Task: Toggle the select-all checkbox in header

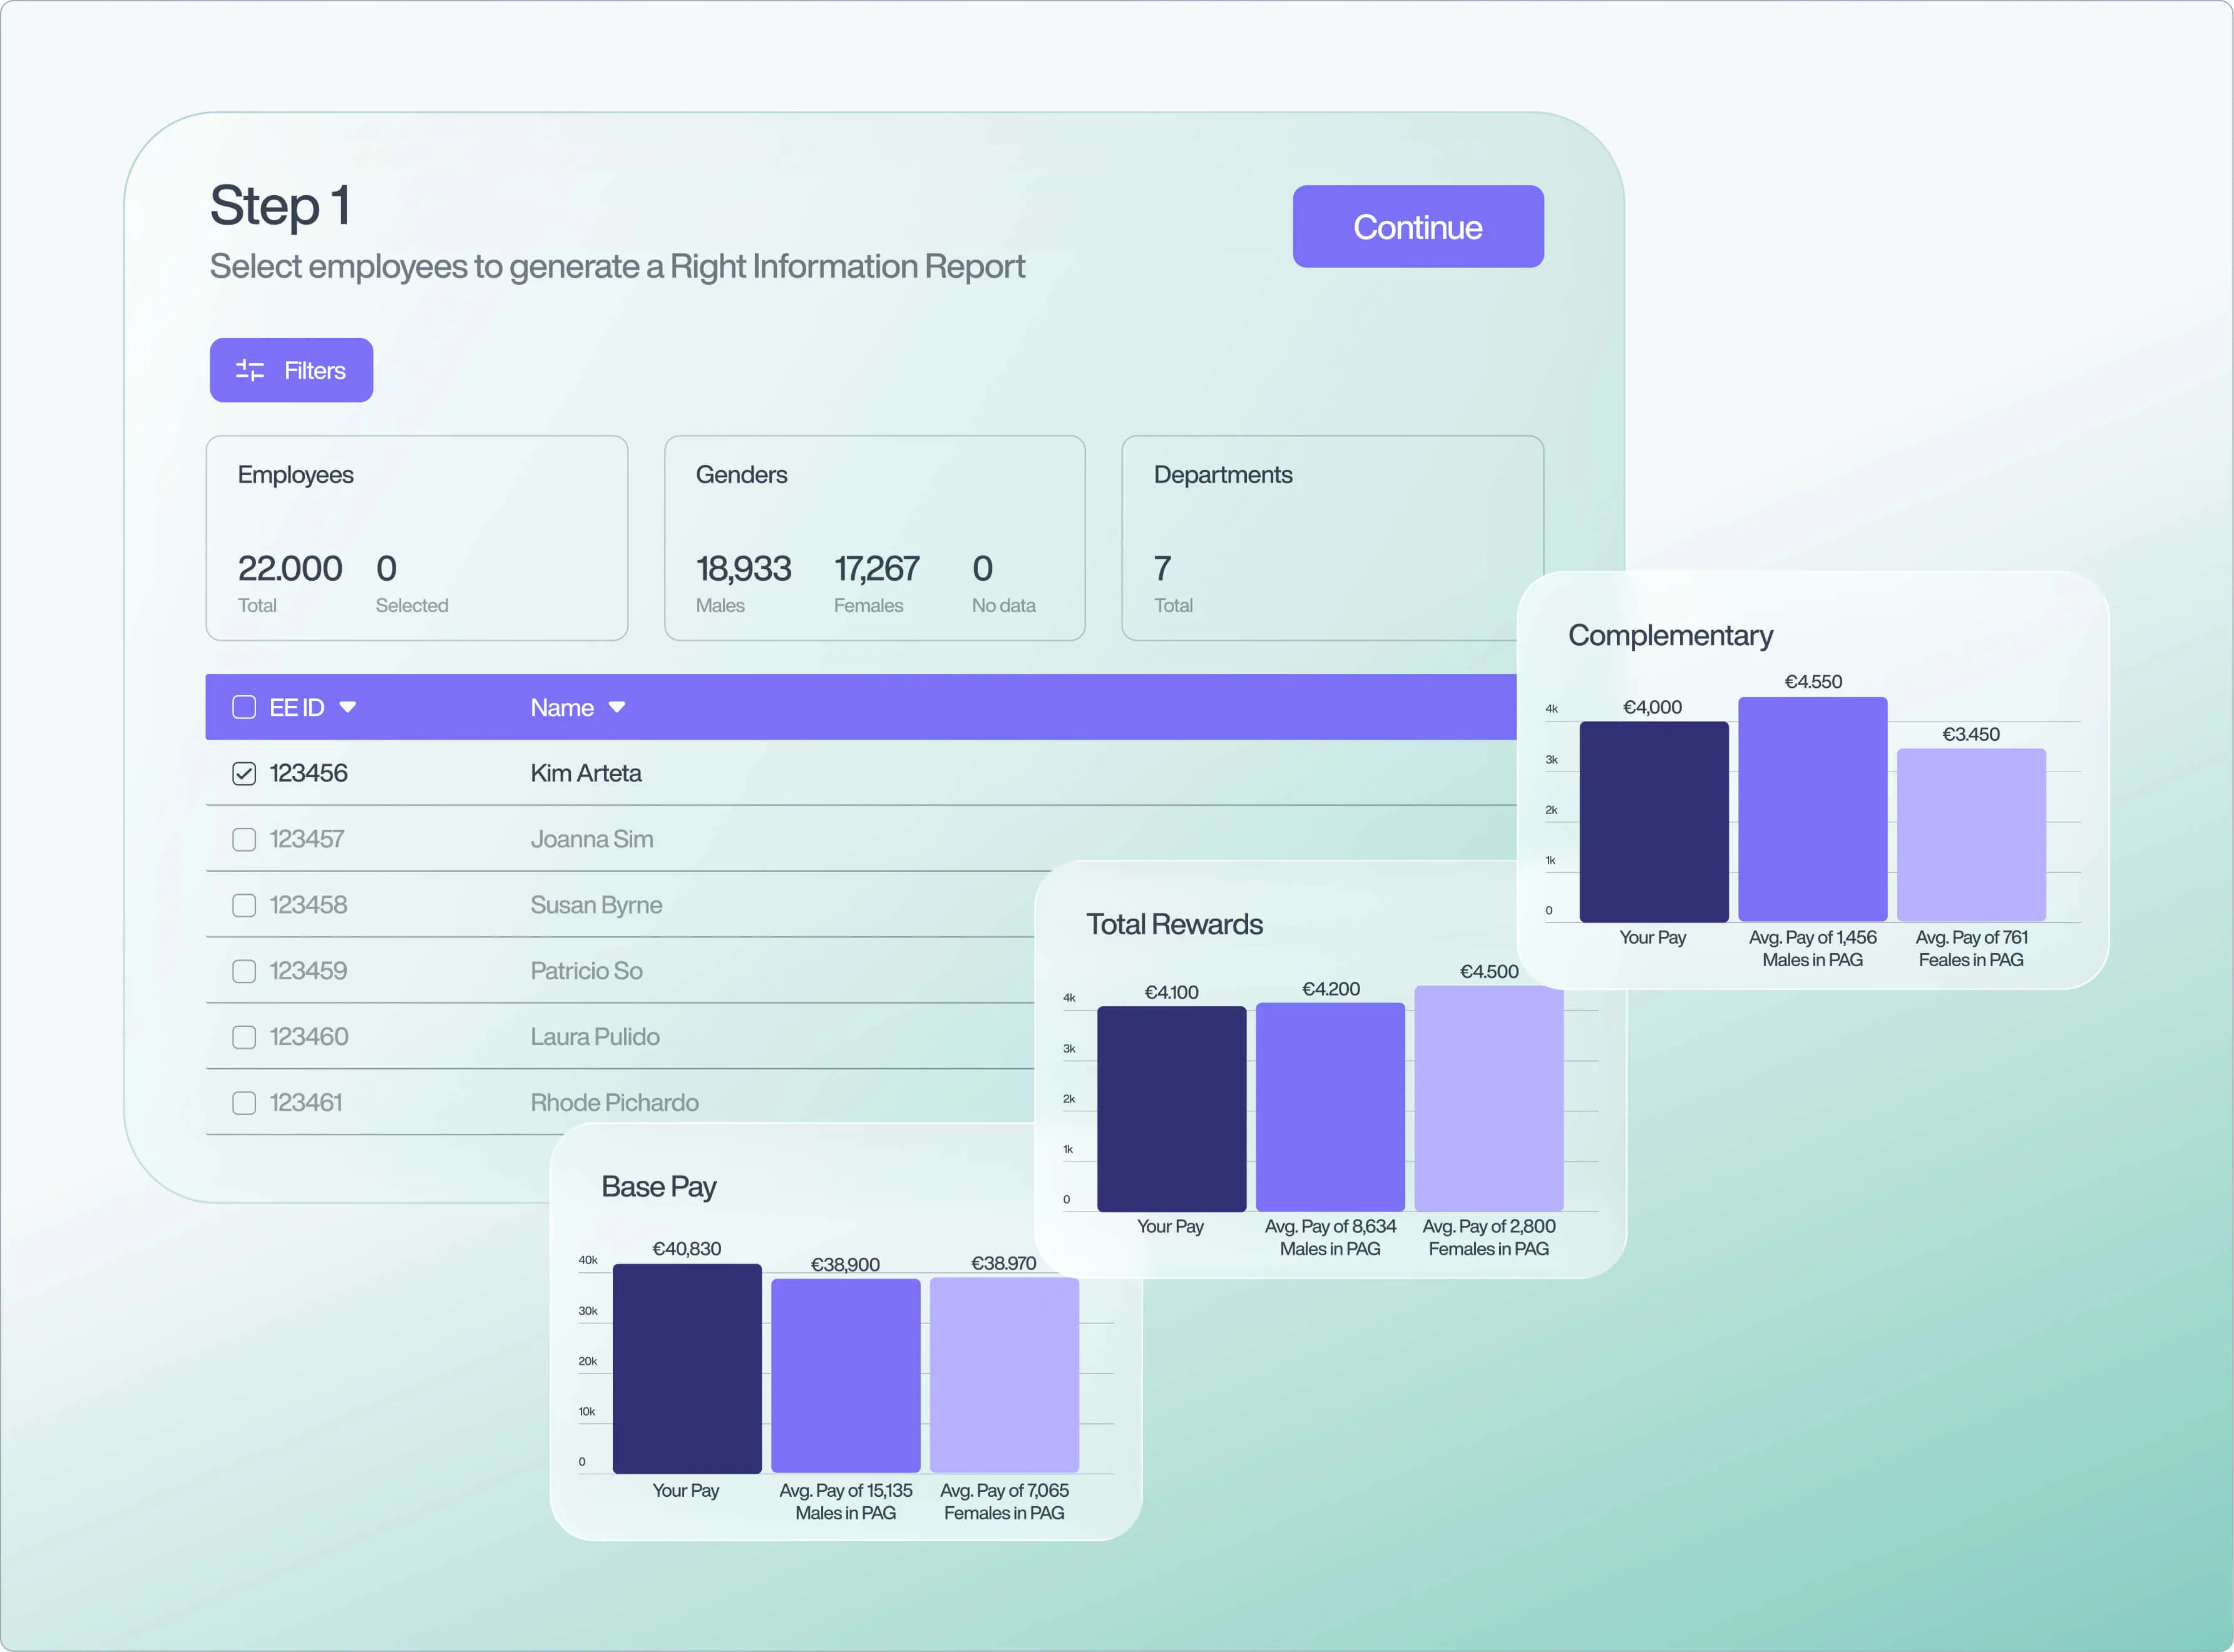Action: 244,707
